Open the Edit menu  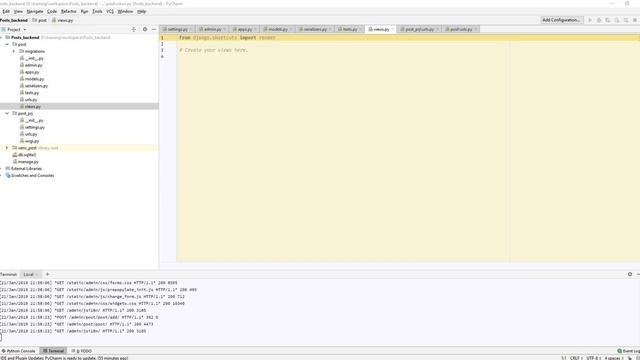[x=6, y=11]
